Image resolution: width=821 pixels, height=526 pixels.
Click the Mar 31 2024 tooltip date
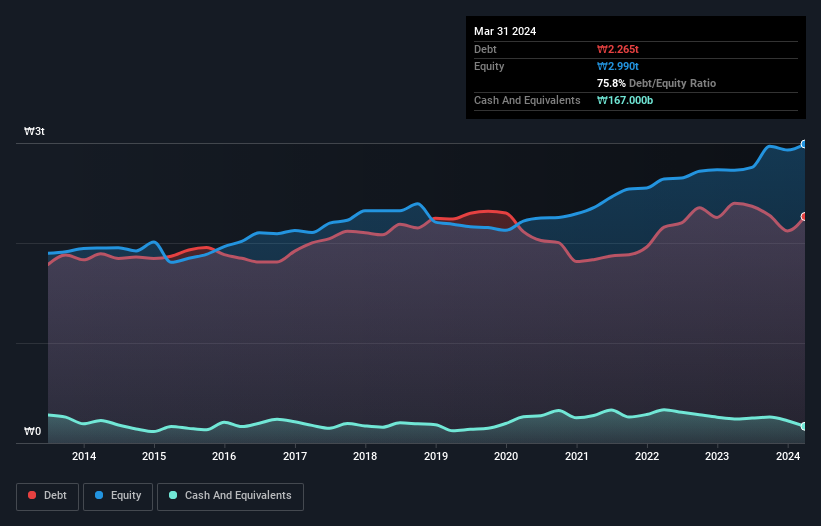click(505, 31)
